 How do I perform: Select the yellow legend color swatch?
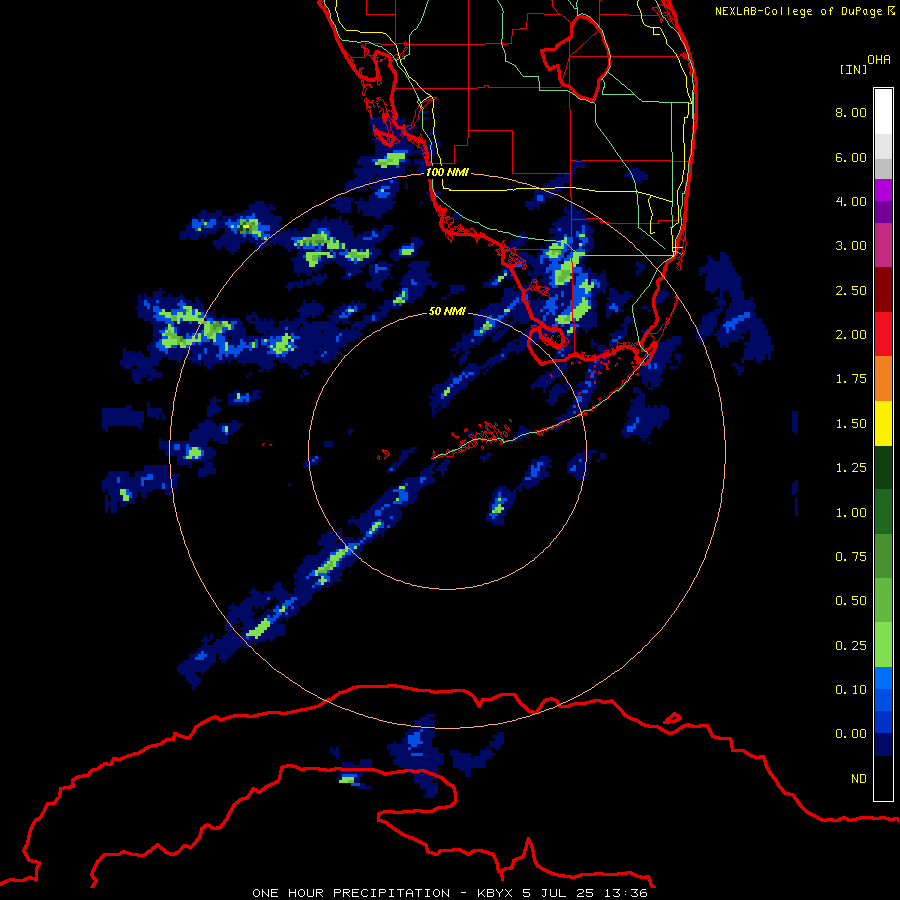tap(883, 423)
